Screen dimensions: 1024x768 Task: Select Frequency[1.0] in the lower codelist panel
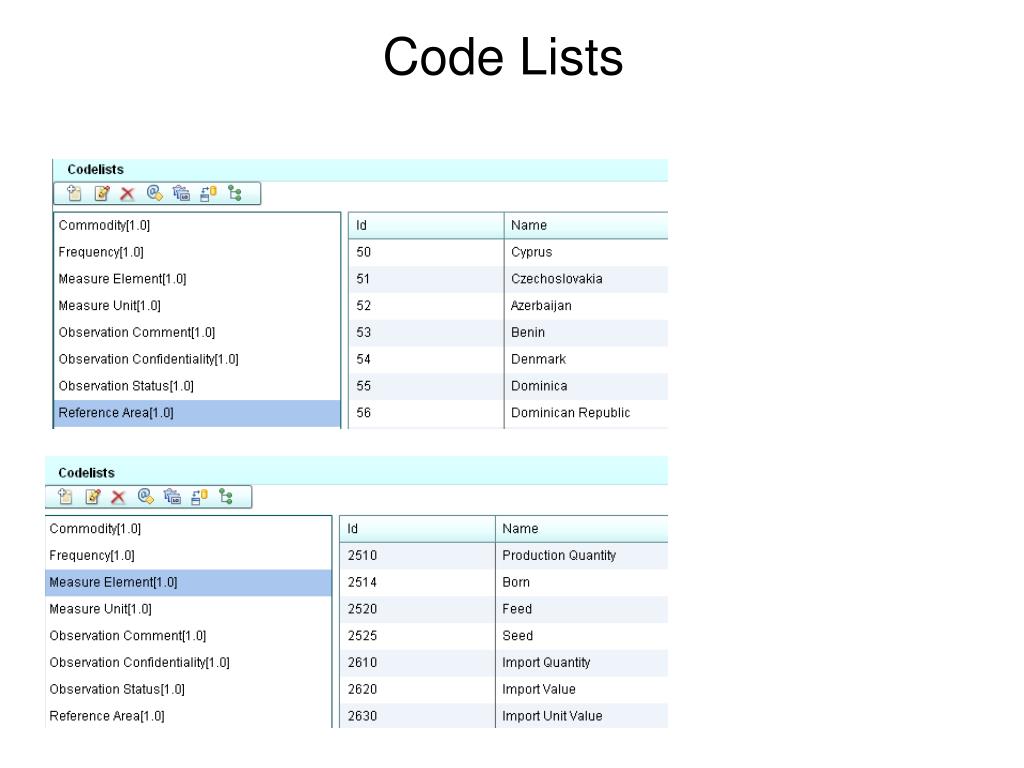188,556
